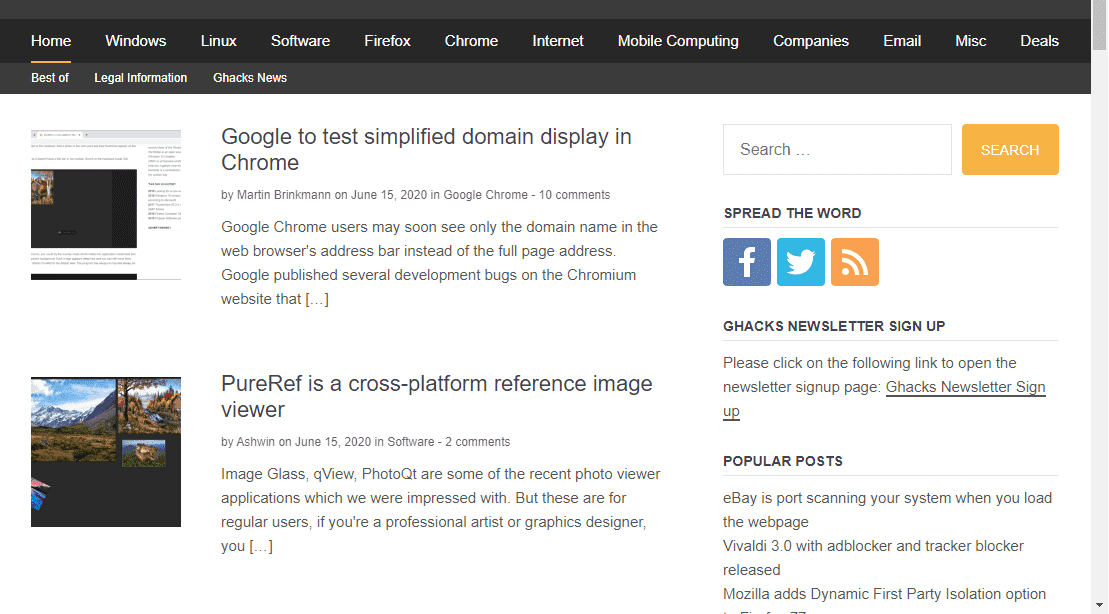The width and height of the screenshot is (1109, 614).
Task: Open eBay port scanning popular post
Action: [887, 509]
